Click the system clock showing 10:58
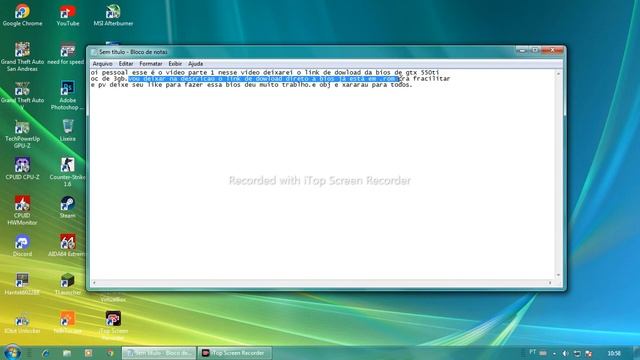Viewport: 640px width, 360px height. pos(614,353)
